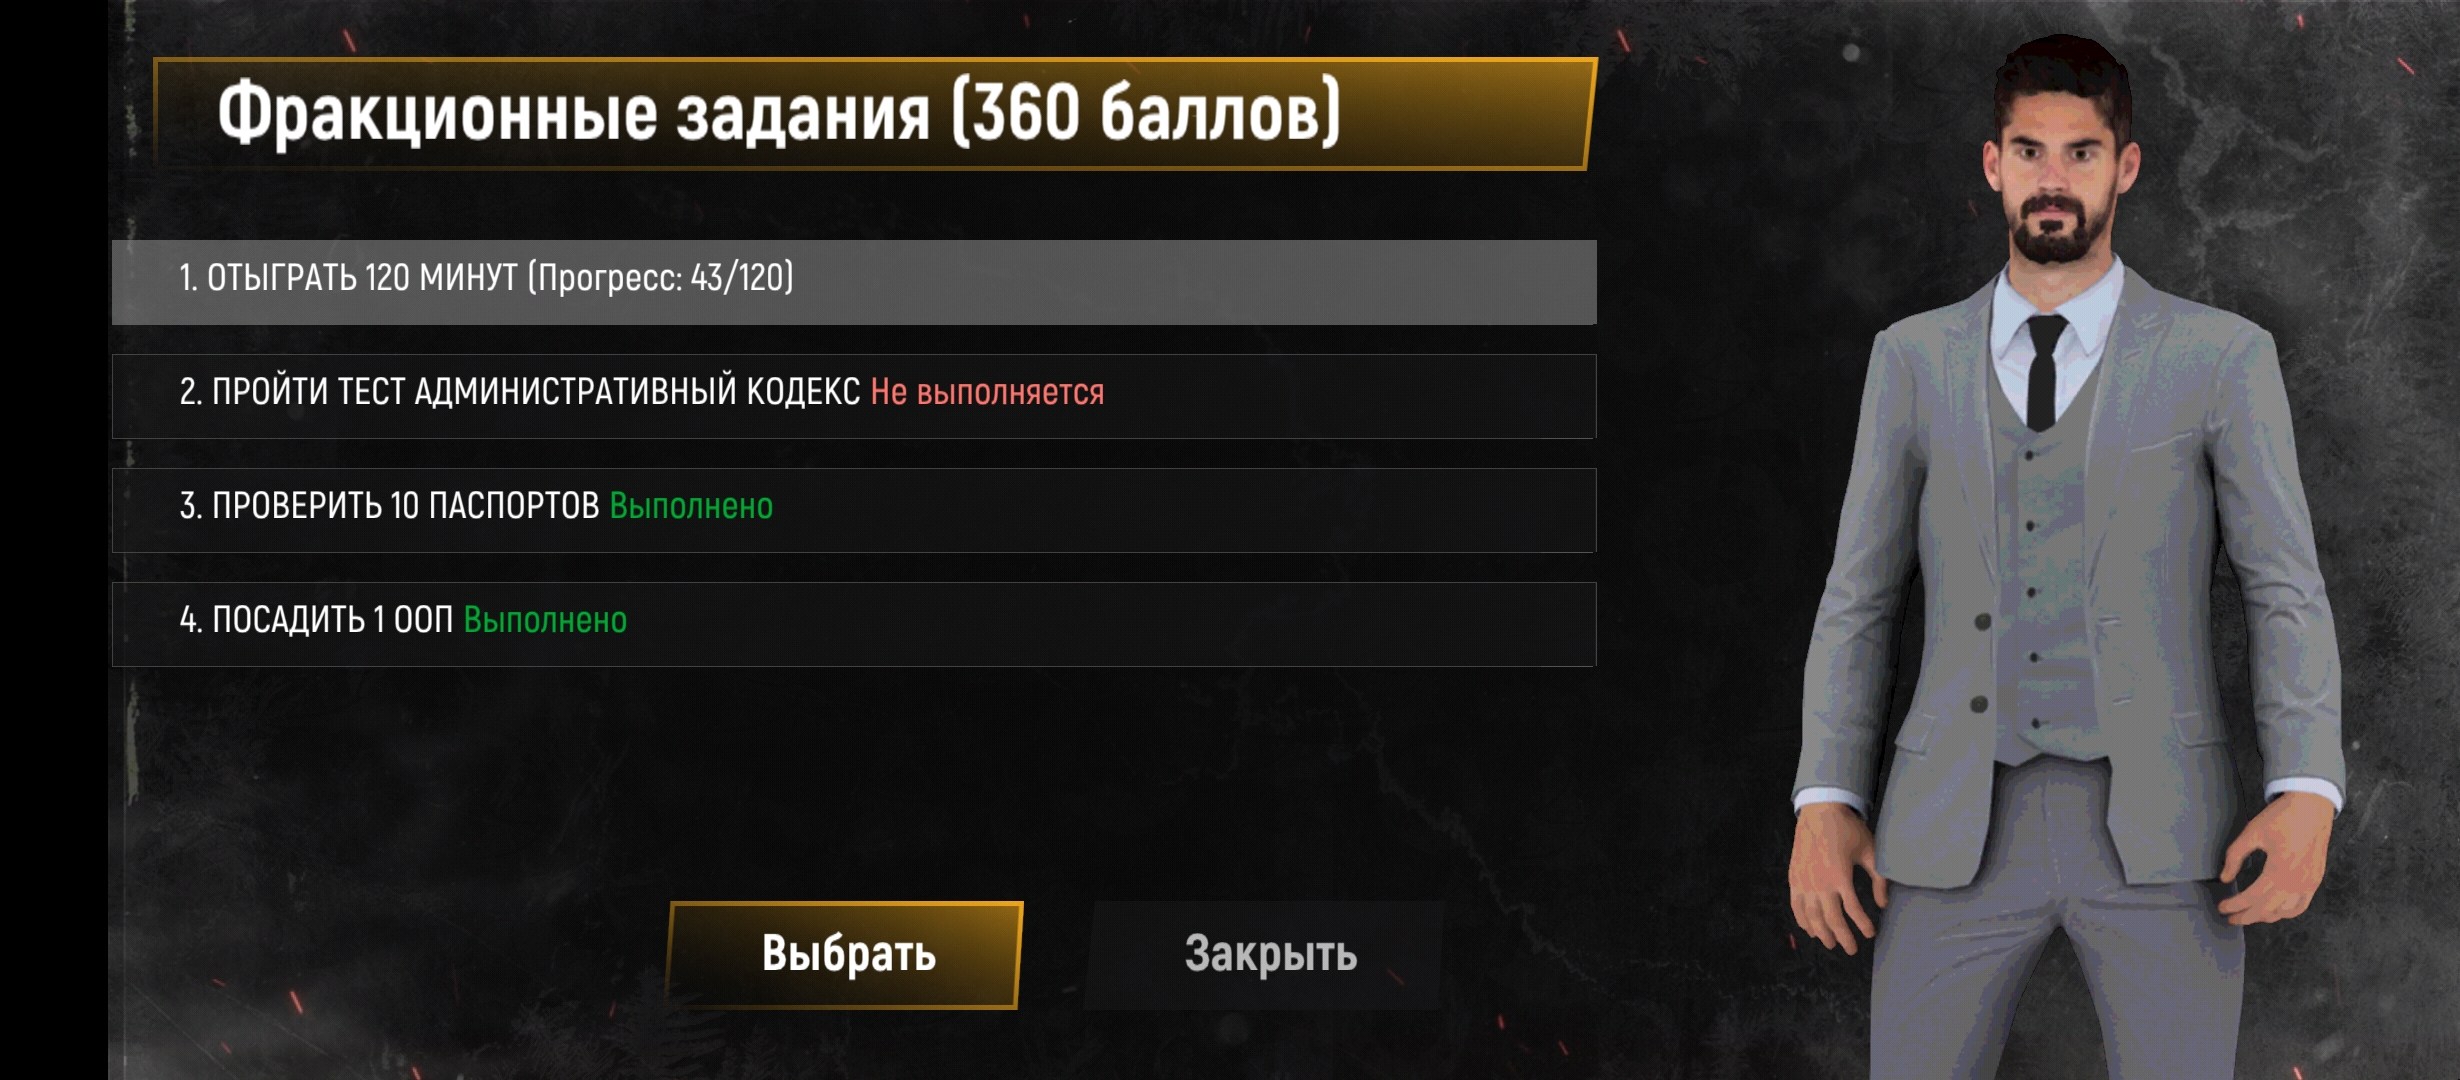2460x1080 pixels.
Task: Select the 'Пройти тест административный кодекс' task
Action: tap(854, 396)
